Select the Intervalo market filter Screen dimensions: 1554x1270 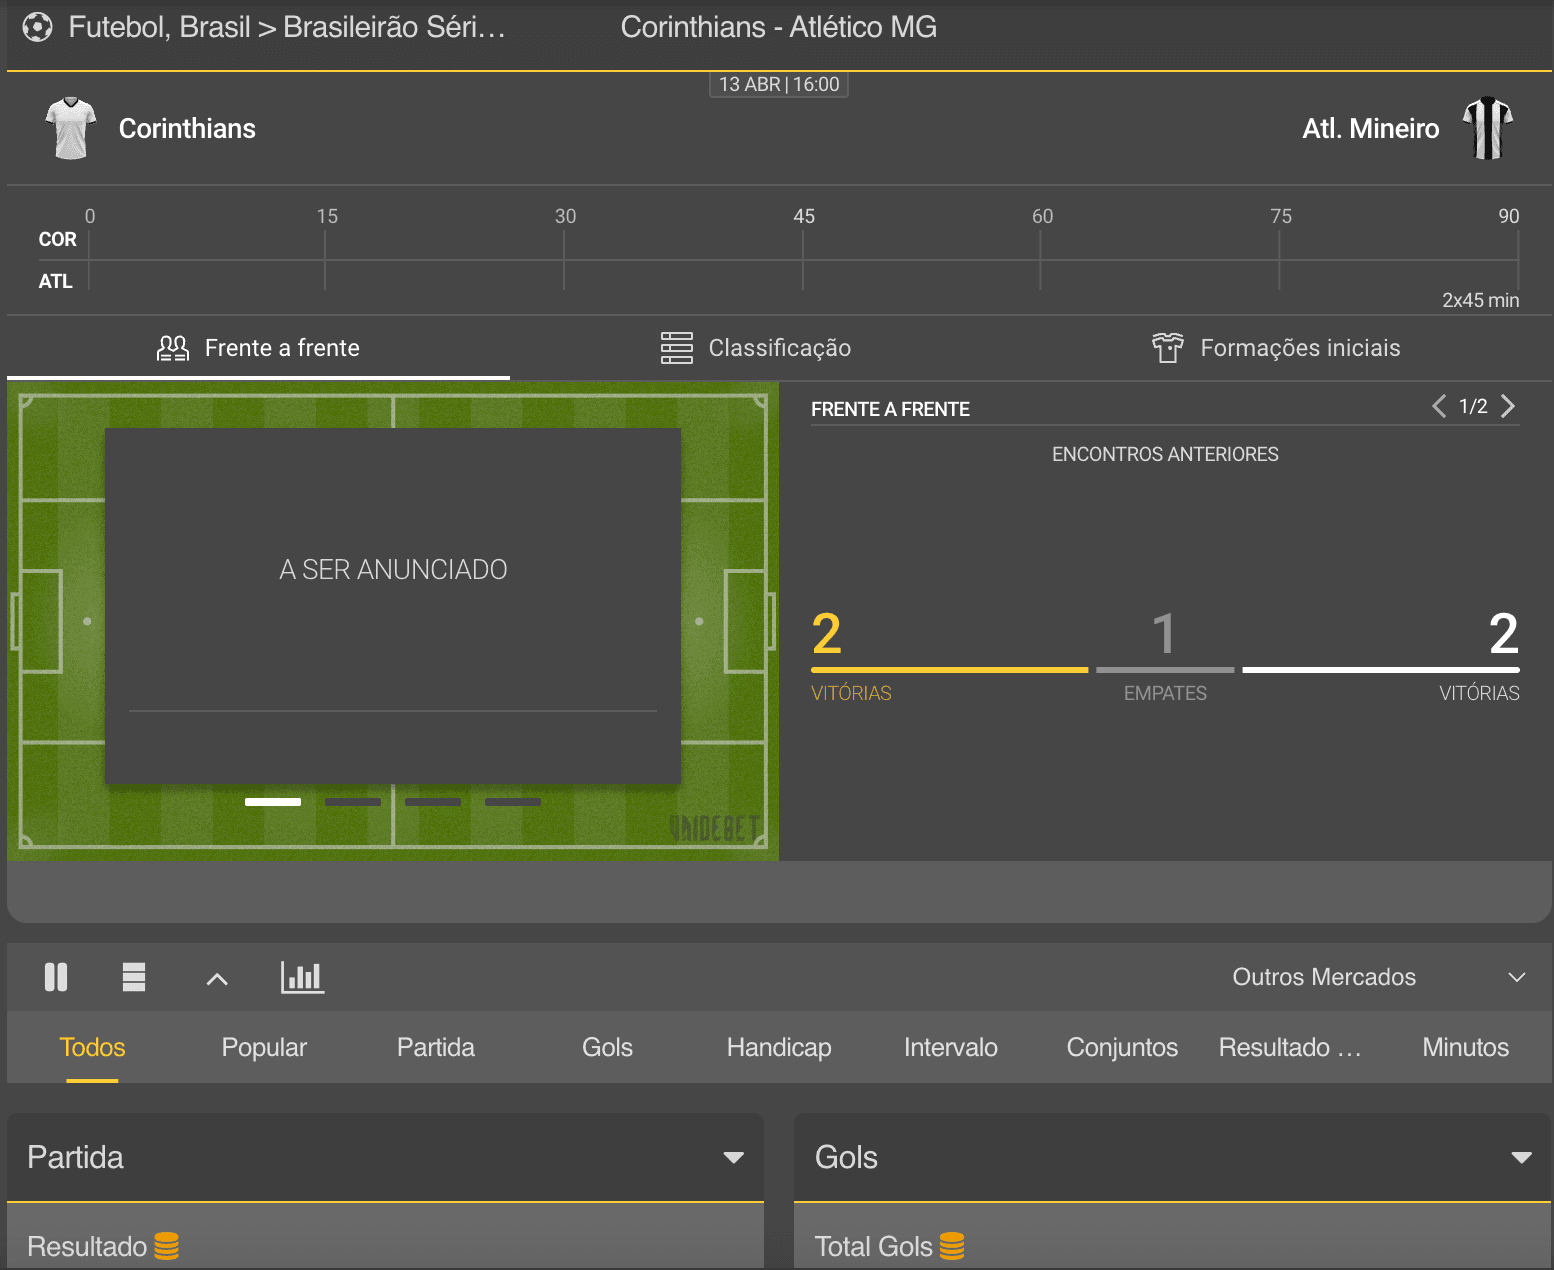tap(951, 1047)
